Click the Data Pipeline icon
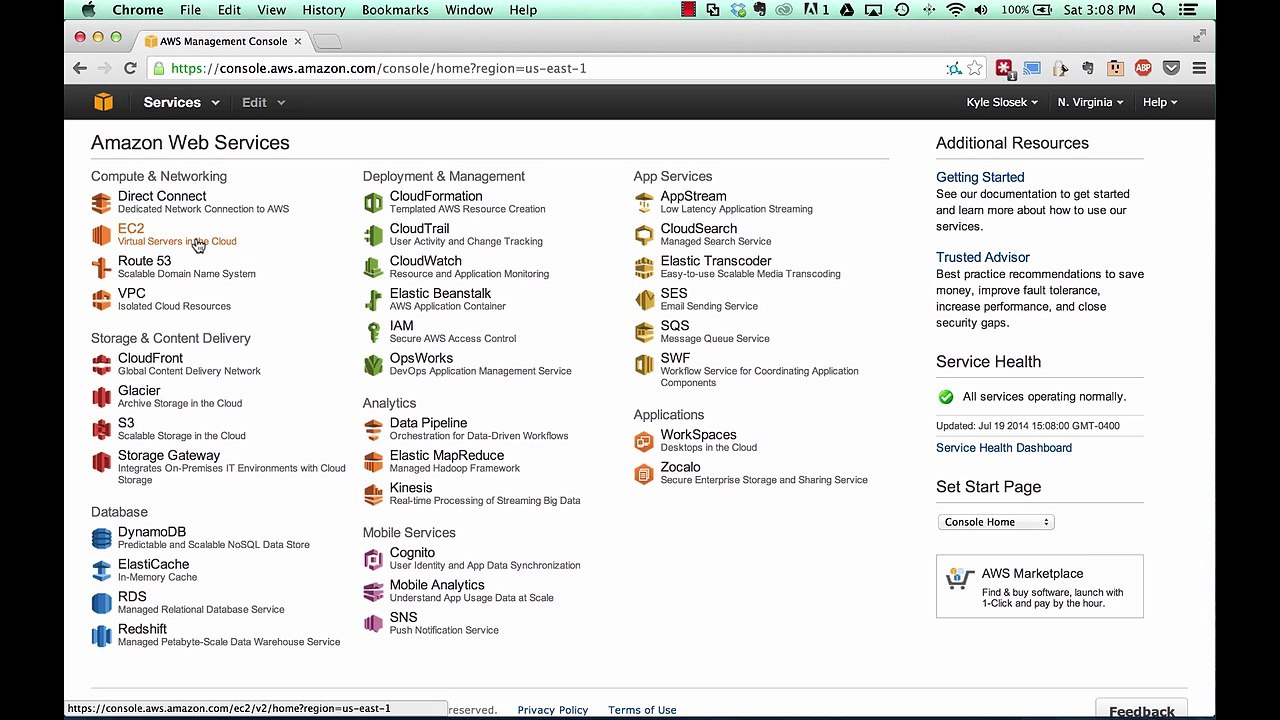The height and width of the screenshot is (720, 1280). click(373, 430)
